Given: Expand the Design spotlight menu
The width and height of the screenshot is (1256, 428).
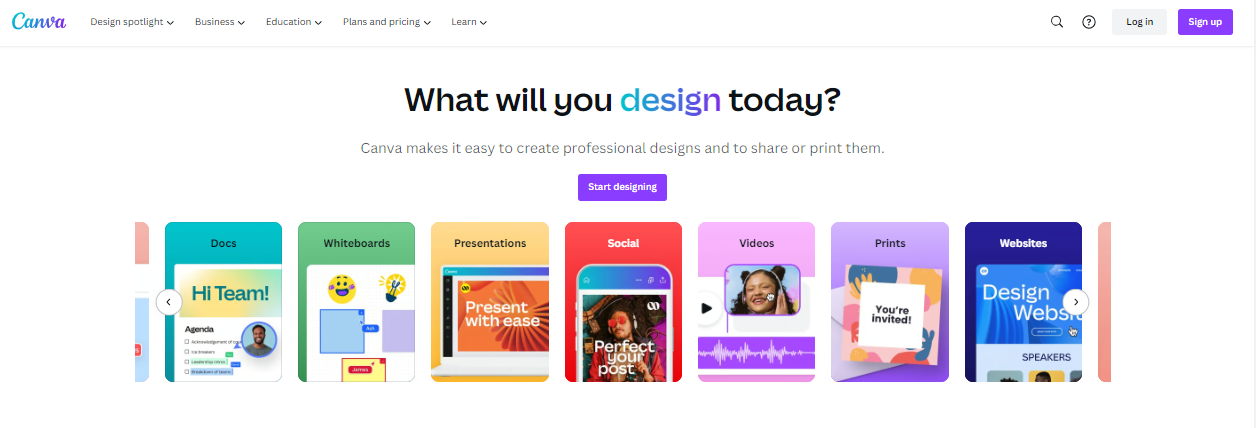Looking at the screenshot, I should coord(132,22).
